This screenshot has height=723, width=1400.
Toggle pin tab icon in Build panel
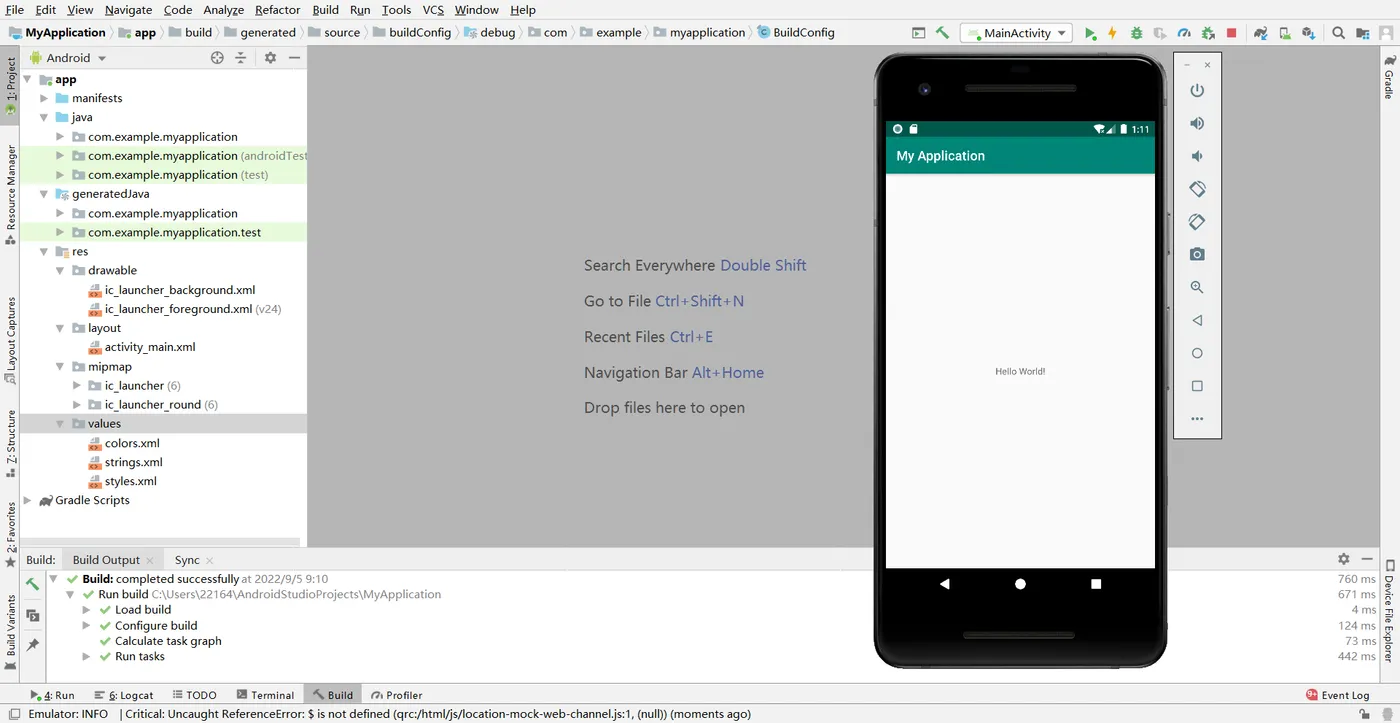click(33, 645)
